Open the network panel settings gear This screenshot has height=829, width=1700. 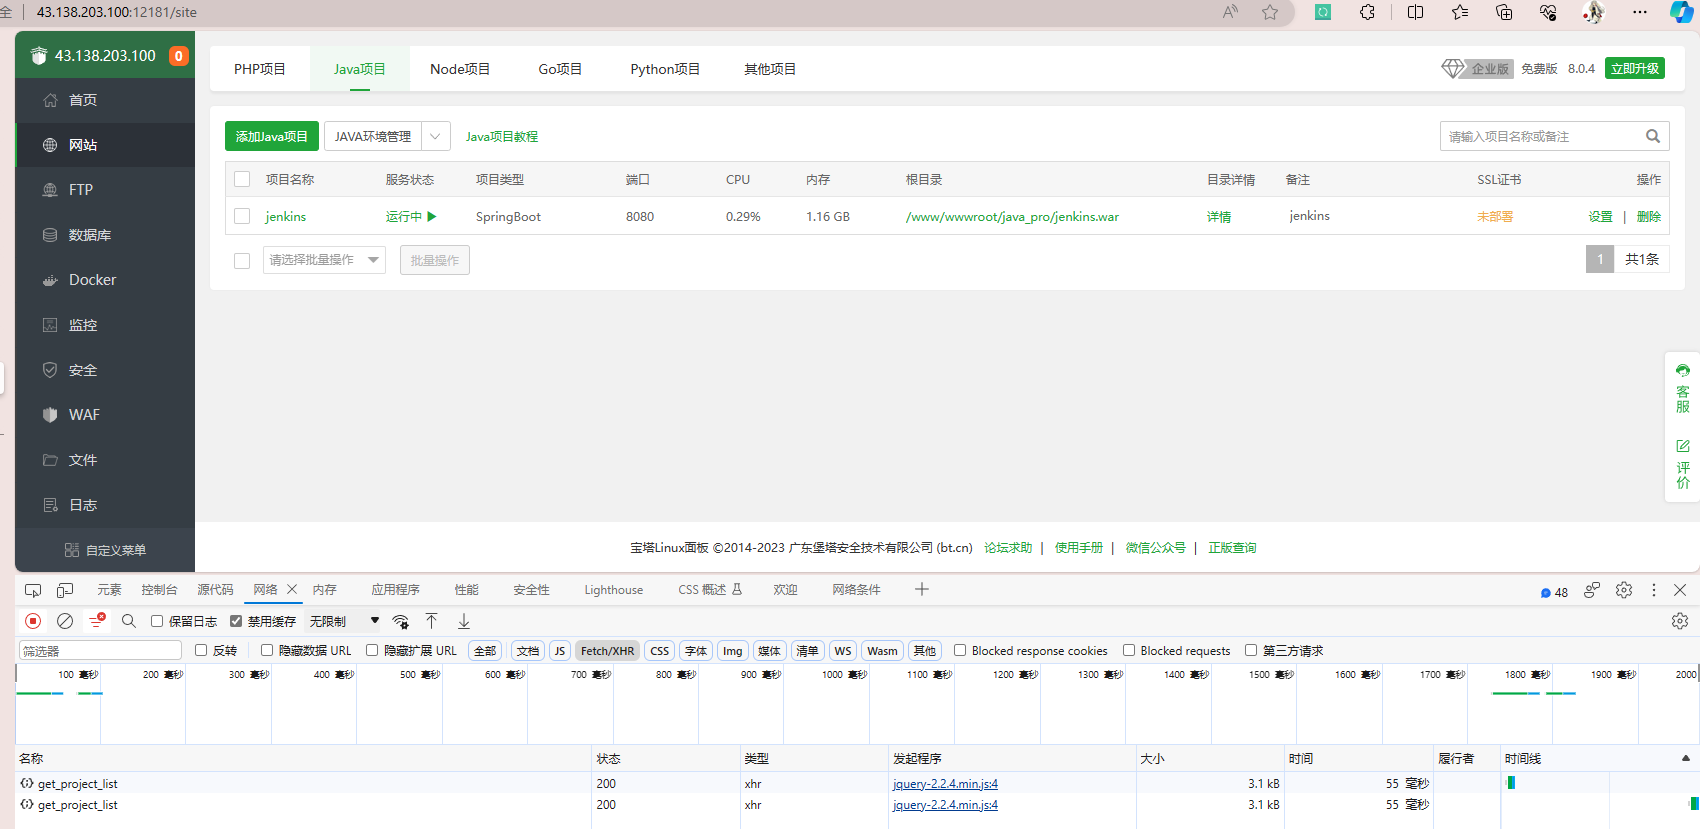tap(1680, 621)
